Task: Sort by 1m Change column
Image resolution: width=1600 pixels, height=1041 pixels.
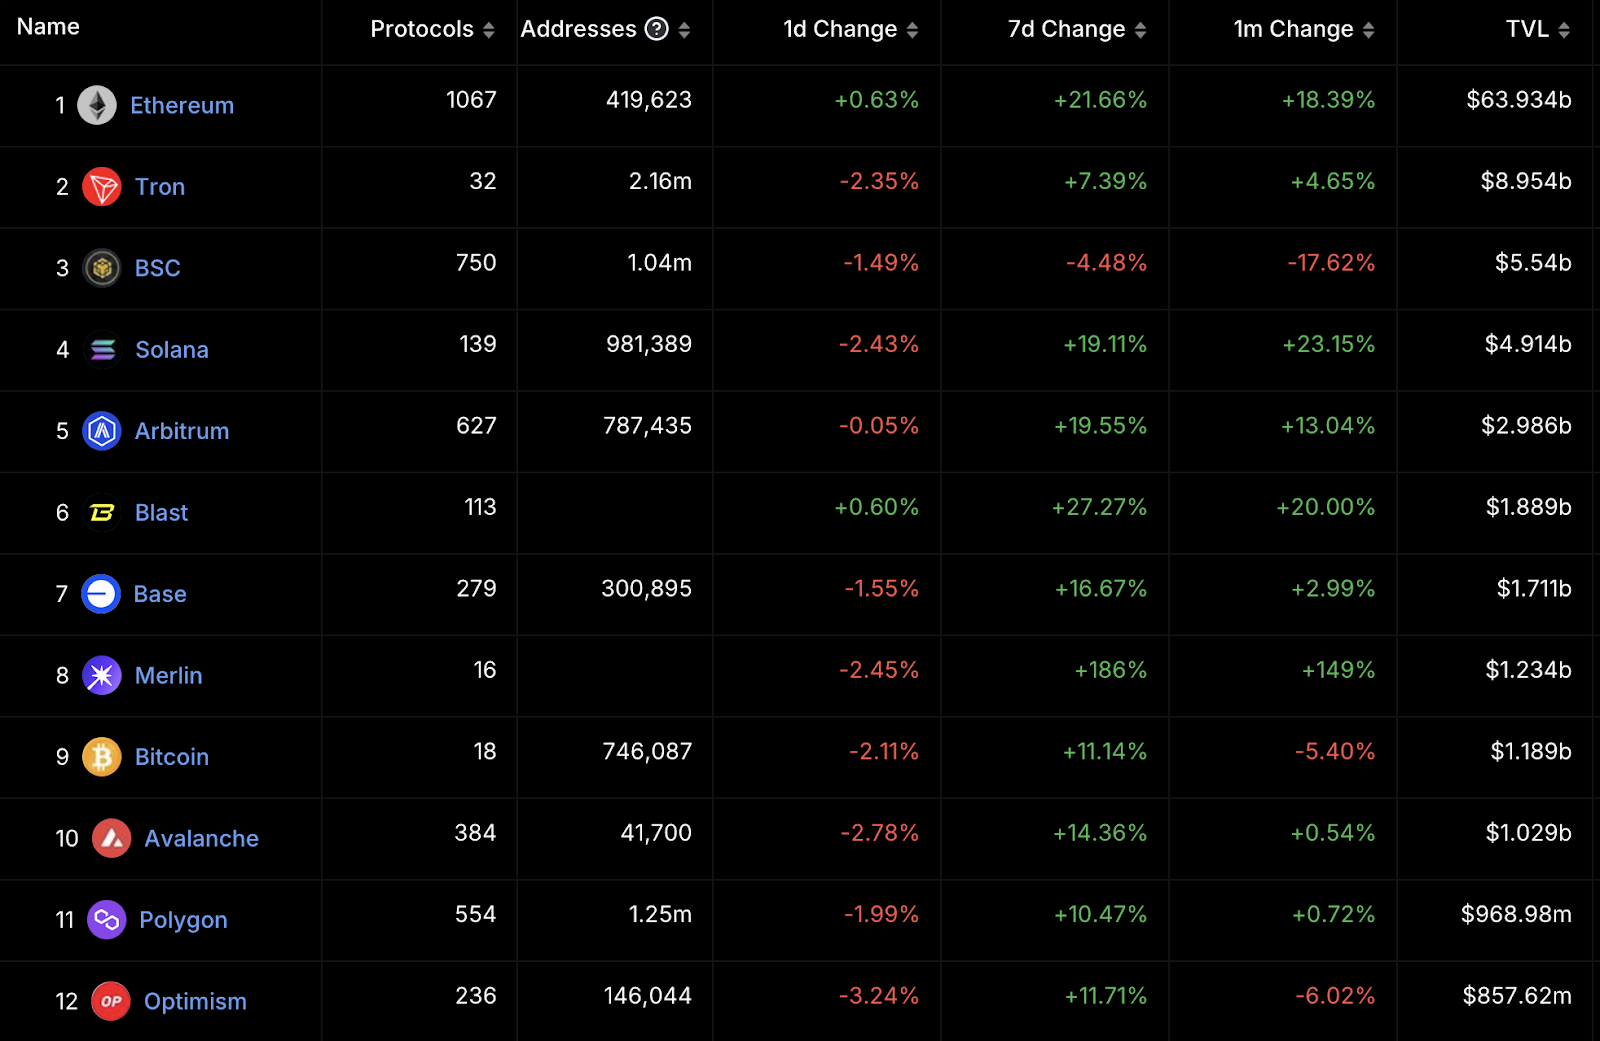Action: point(1368,31)
